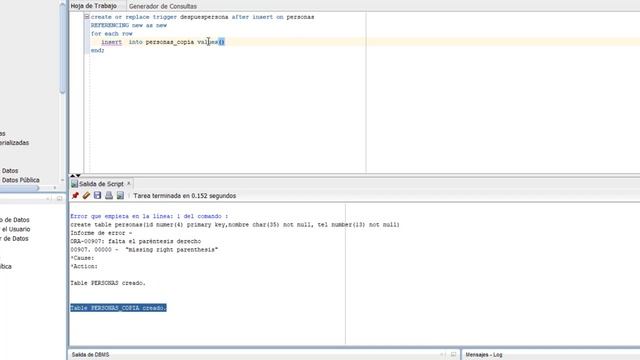Click 'Table PERSONAS creado.' output text

coord(108,283)
